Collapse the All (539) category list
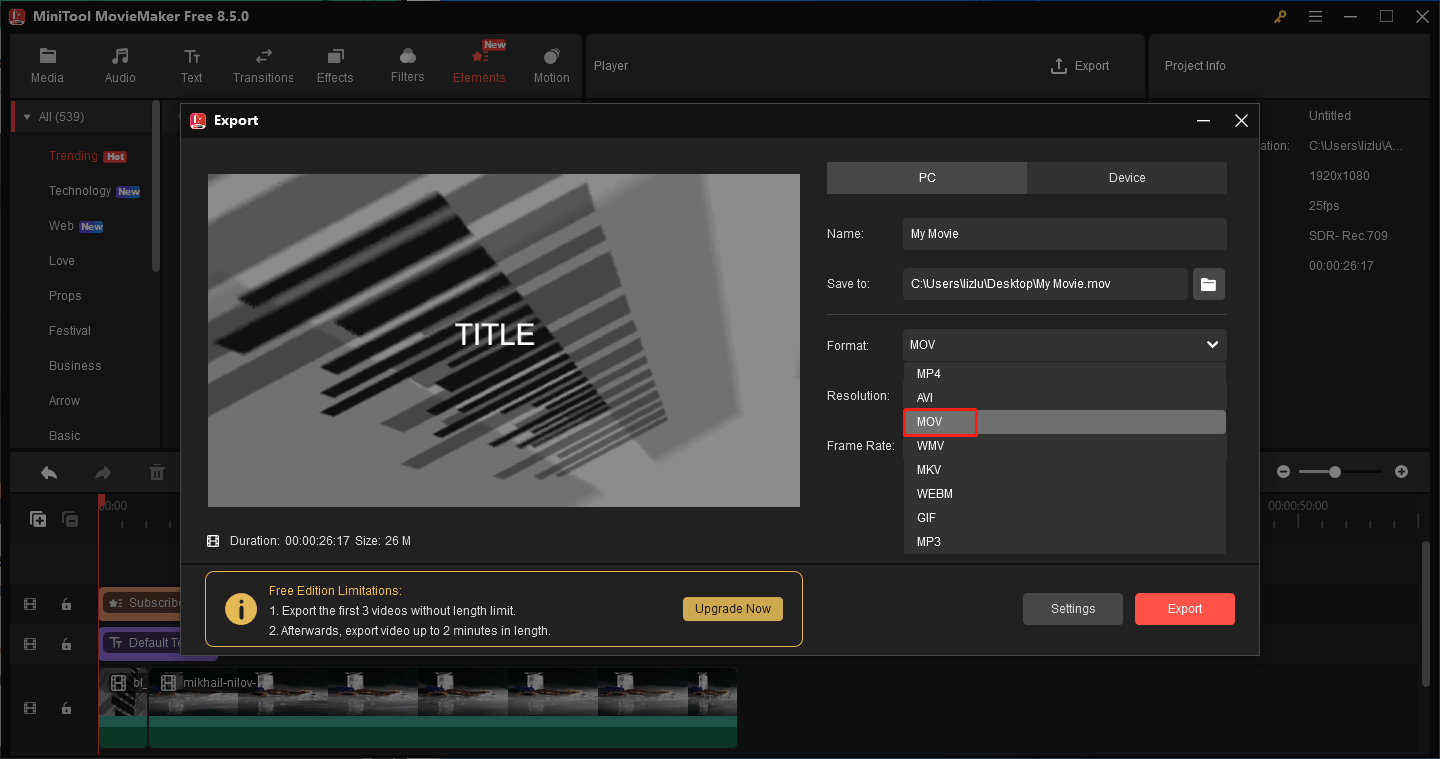The height and width of the screenshot is (759, 1440). (x=25, y=116)
